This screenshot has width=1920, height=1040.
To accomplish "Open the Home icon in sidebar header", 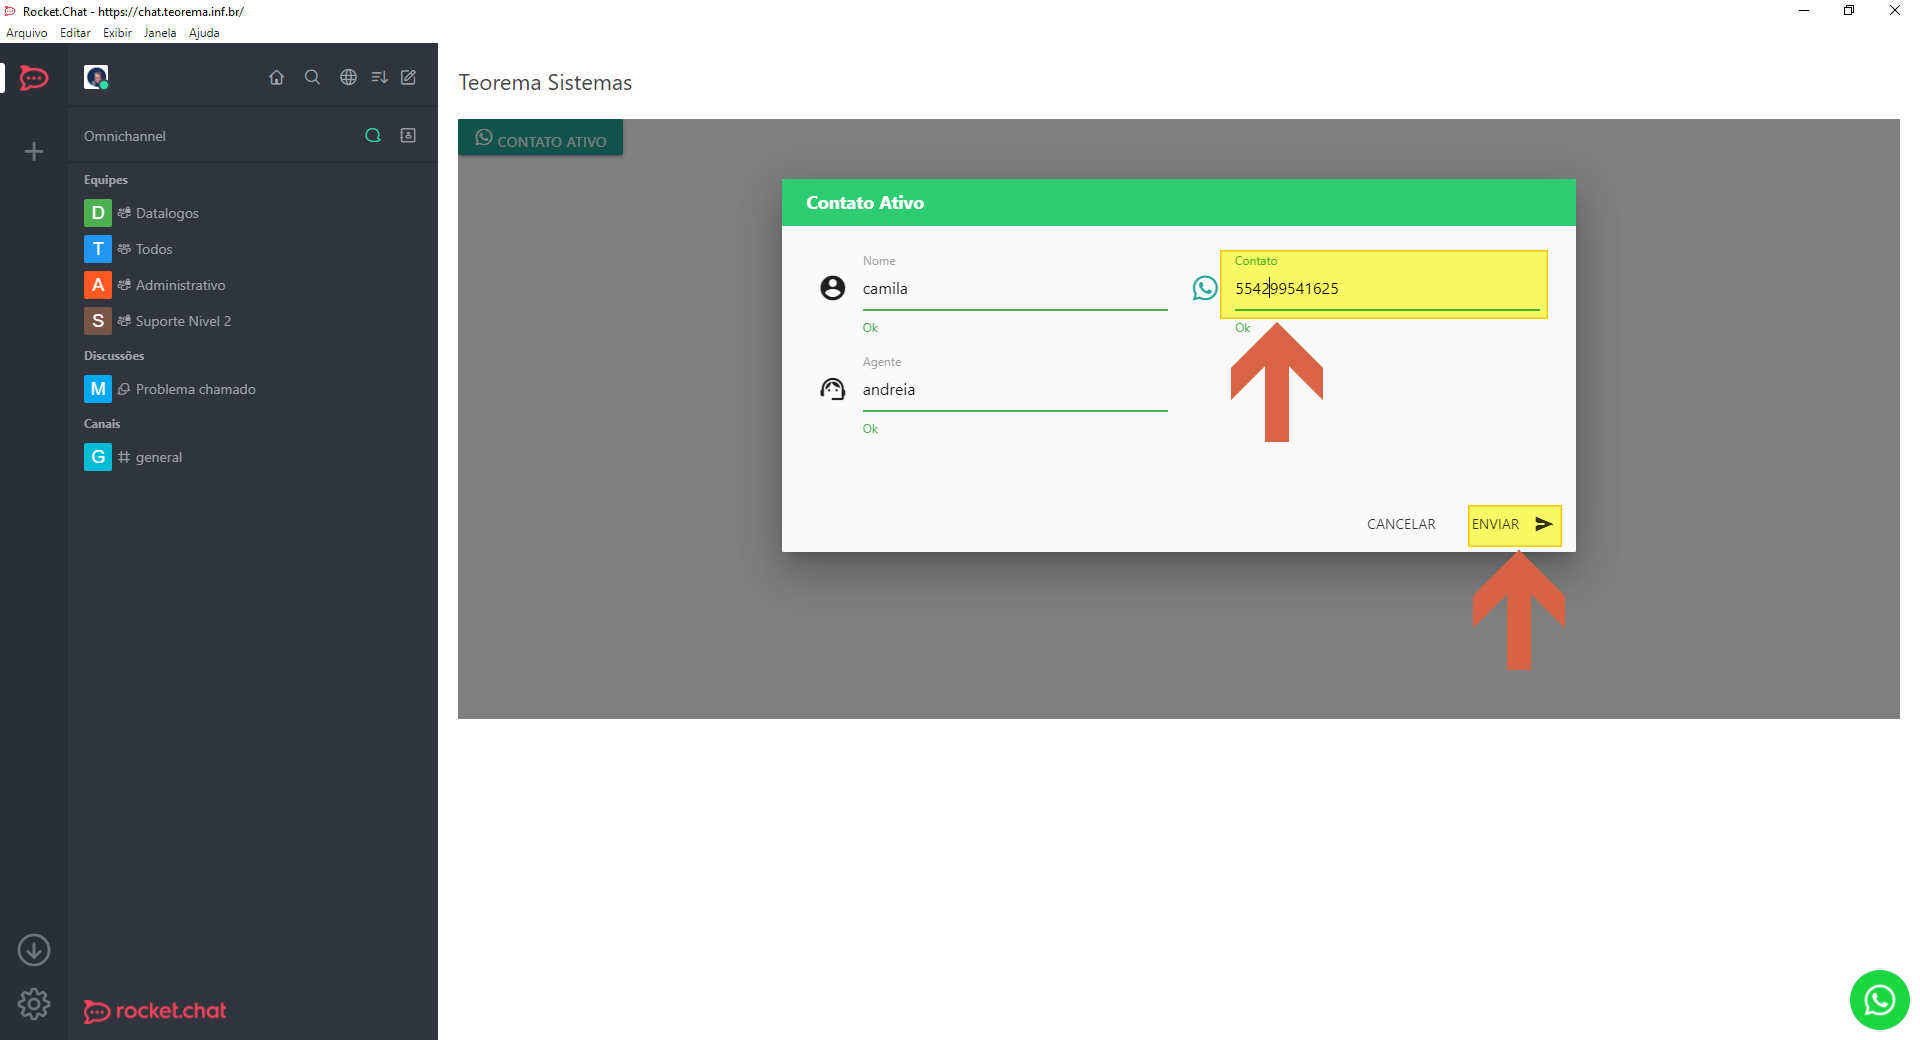I will [277, 77].
